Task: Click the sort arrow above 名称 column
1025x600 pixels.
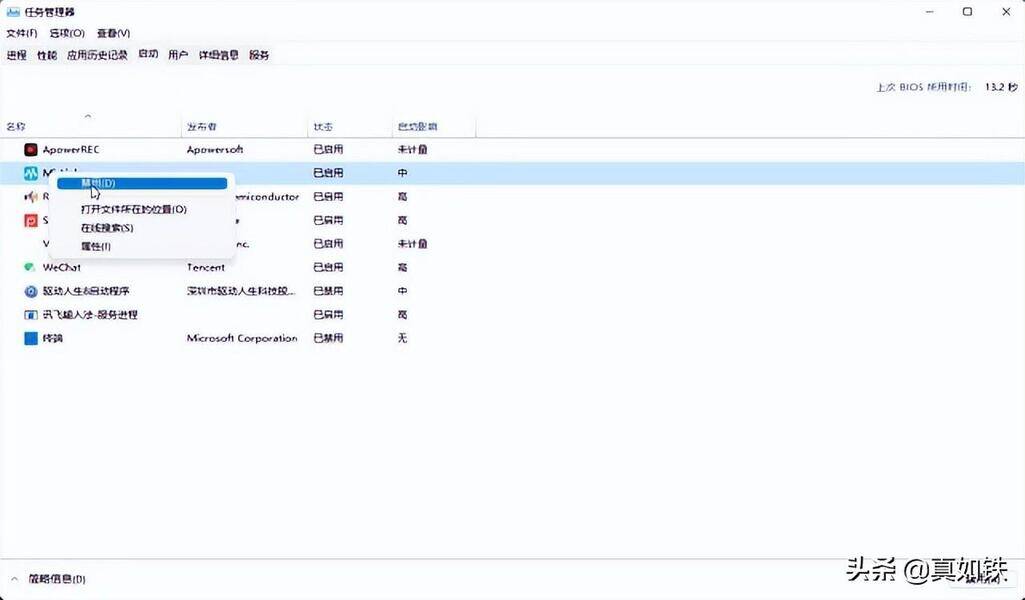Action: [x=88, y=116]
